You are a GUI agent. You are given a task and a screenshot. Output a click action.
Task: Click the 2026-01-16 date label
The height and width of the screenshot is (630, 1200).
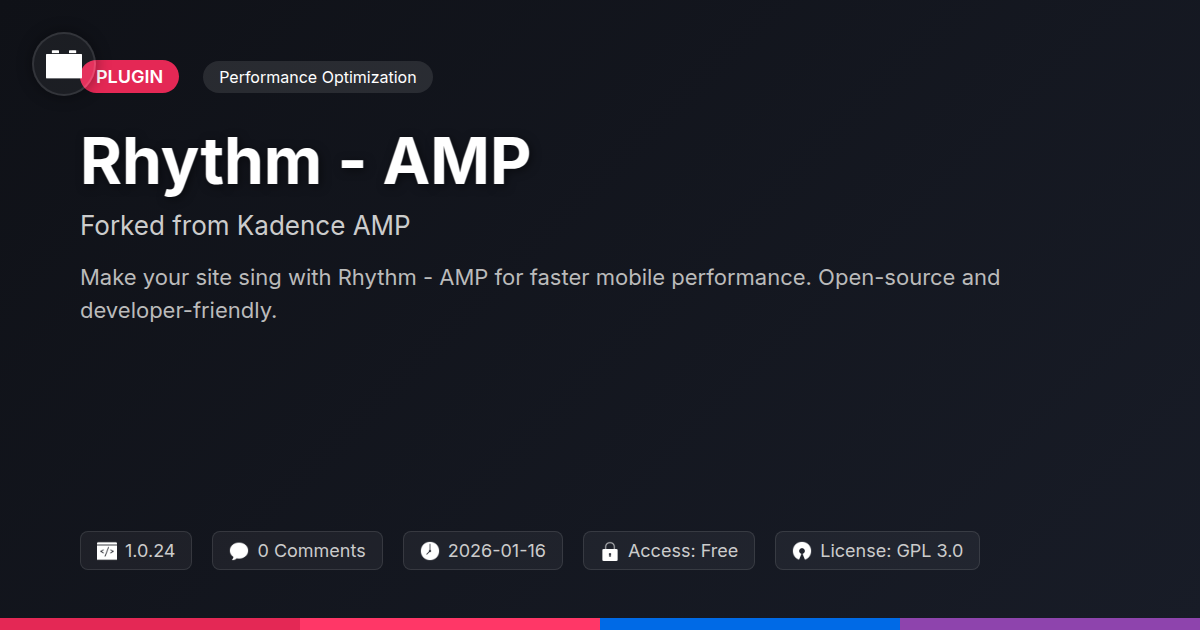click(x=496, y=551)
